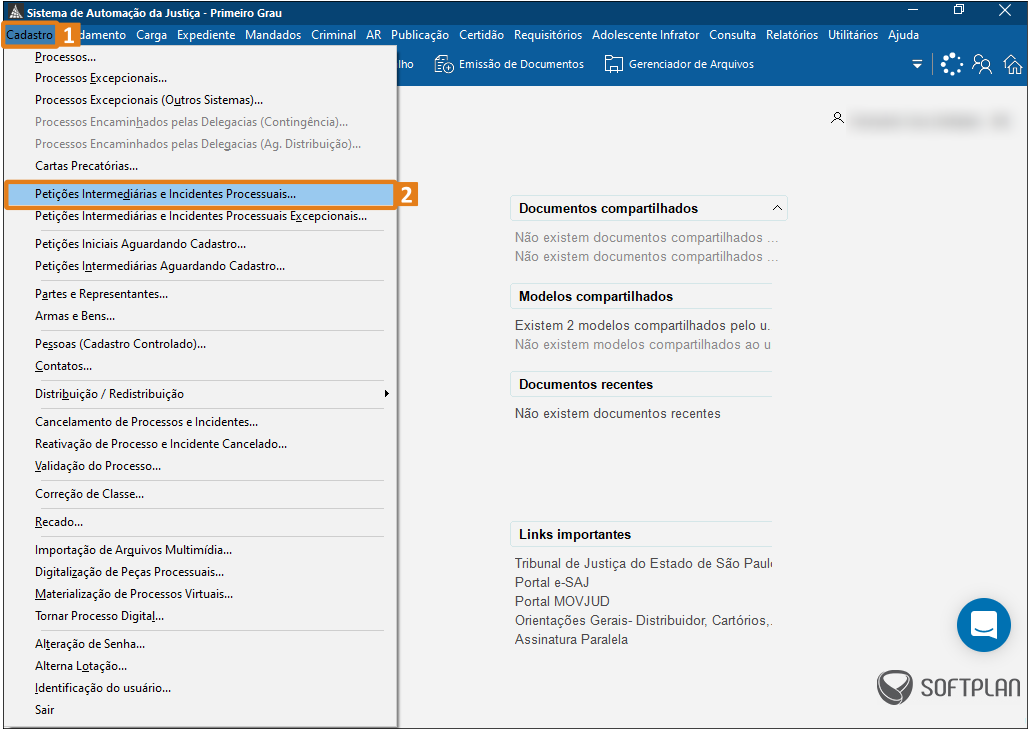Screen dimensions: 1029x730
Task: Click the user profile icon beside the name
Action: pos(837,118)
